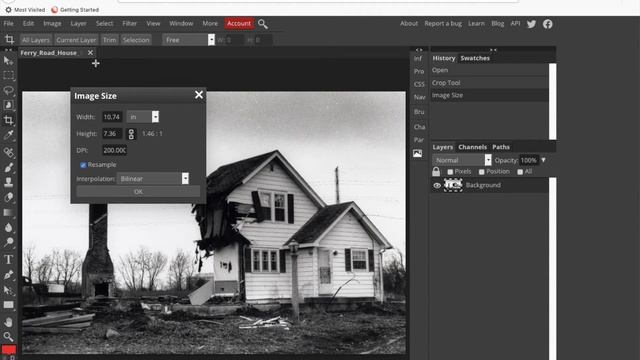Open search with the magnifier icon
640x360 pixels.
pos(263,24)
